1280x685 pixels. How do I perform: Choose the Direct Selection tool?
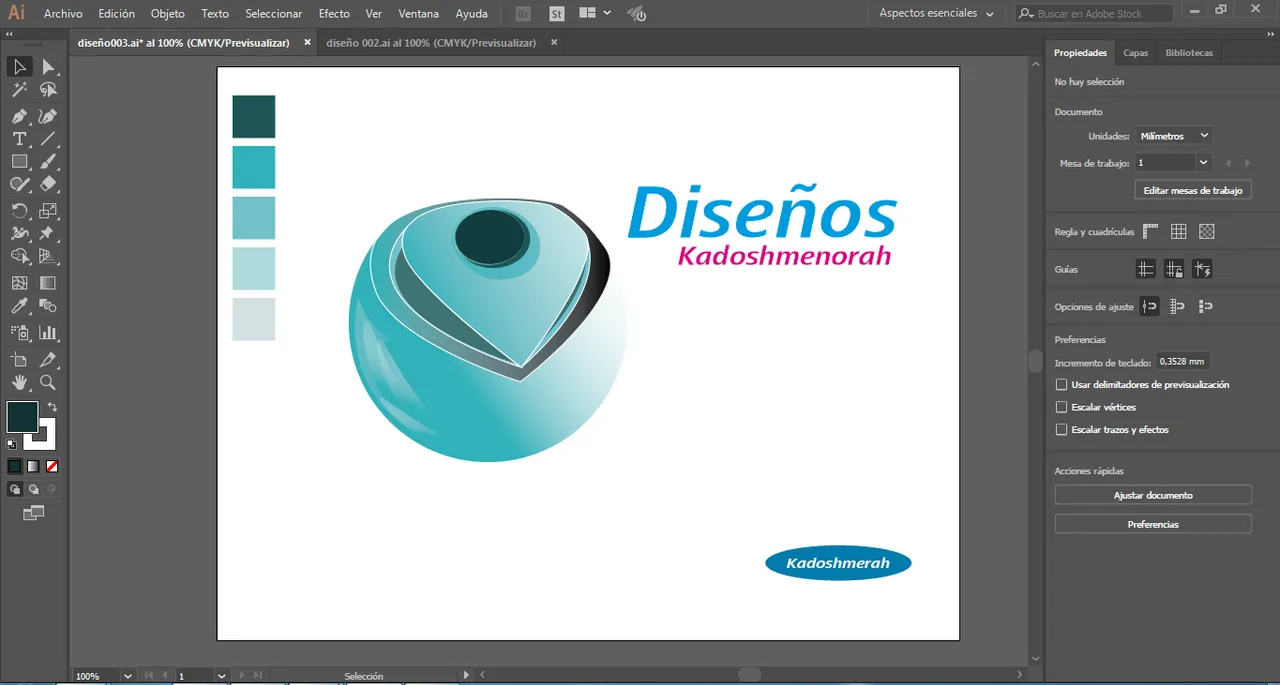[x=48, y=67]
